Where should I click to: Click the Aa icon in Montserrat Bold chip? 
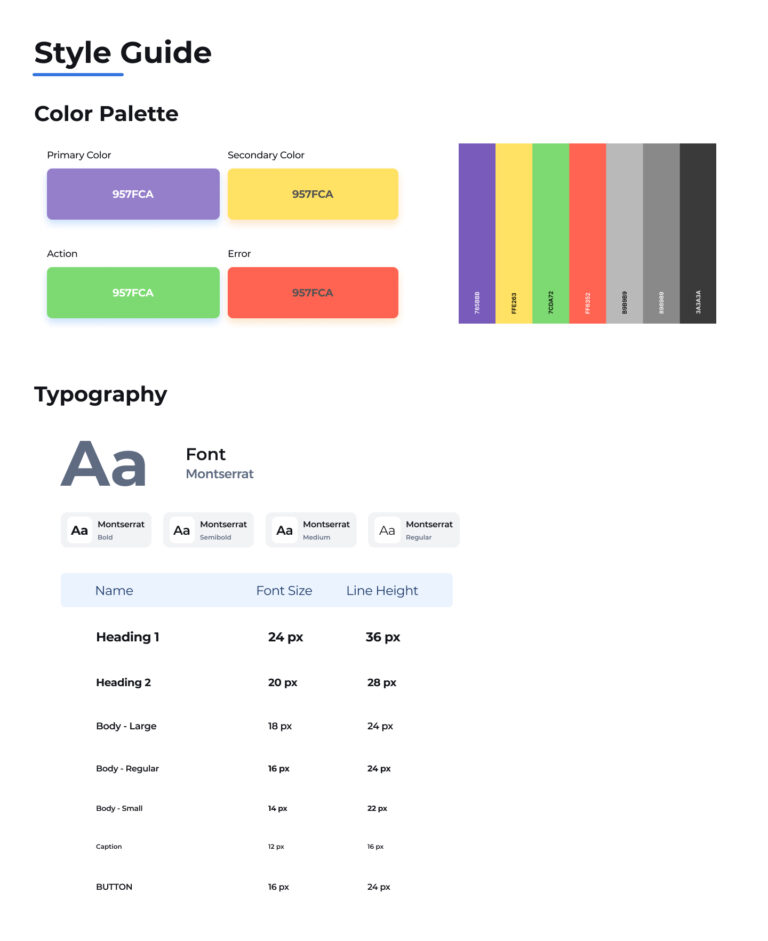(79, 531)
